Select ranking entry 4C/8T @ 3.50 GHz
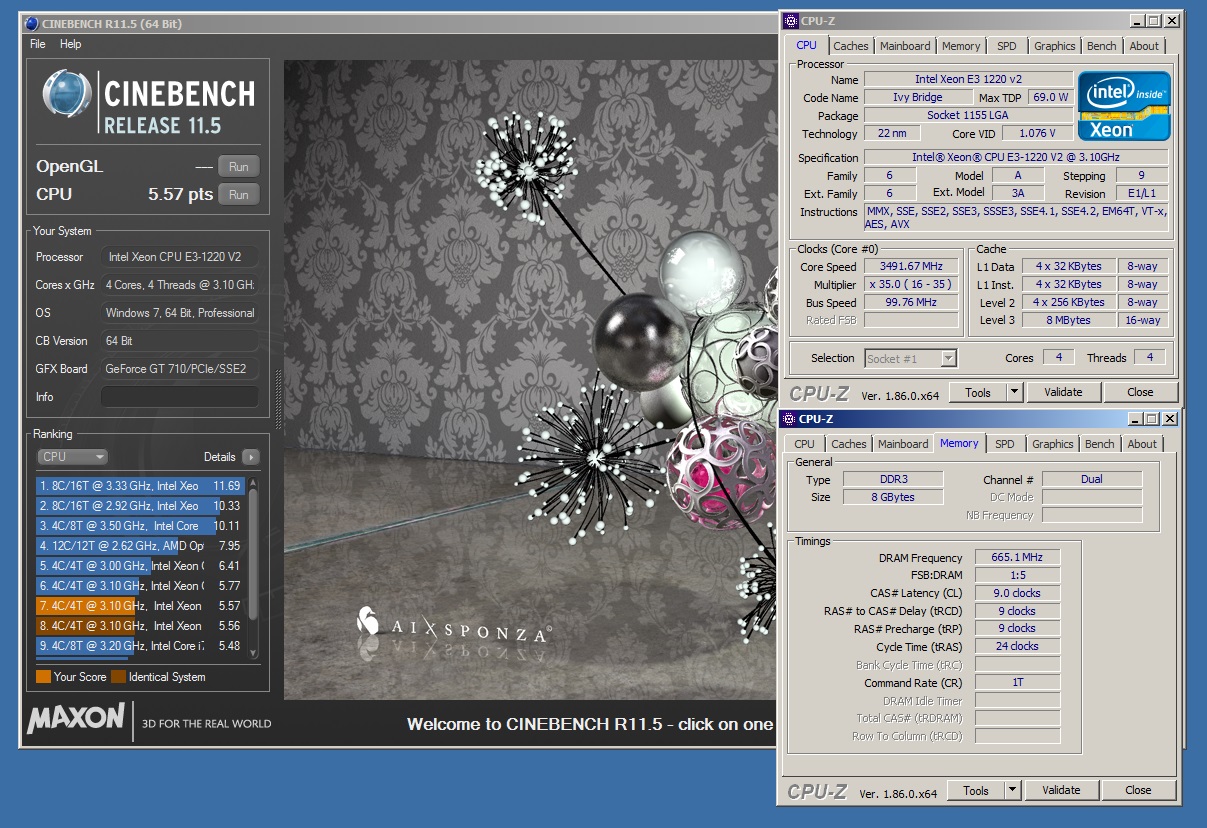 140,526
